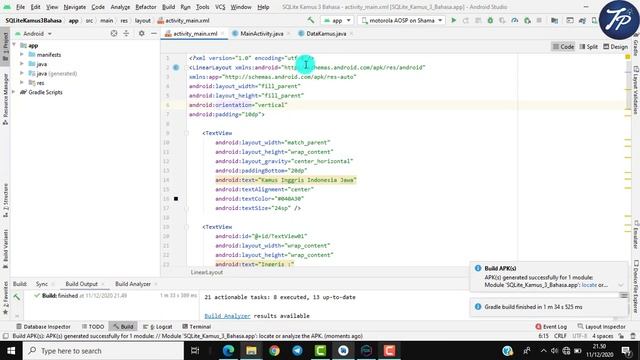Toggle the Project tool window sidebar tab
The width and height of the screenshot is (640, 360).
pos(5,46)
